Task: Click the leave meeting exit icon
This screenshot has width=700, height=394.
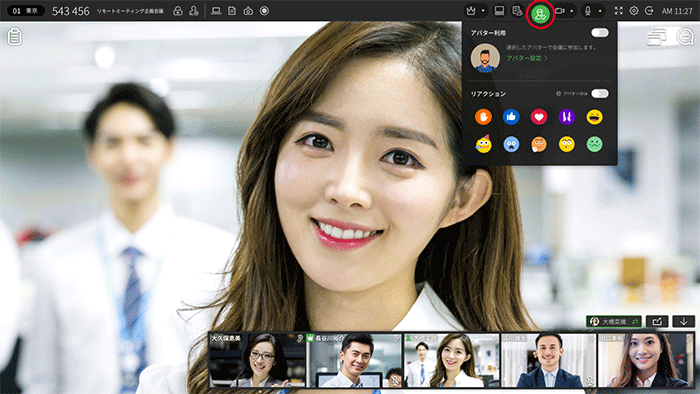Action: 649,11
